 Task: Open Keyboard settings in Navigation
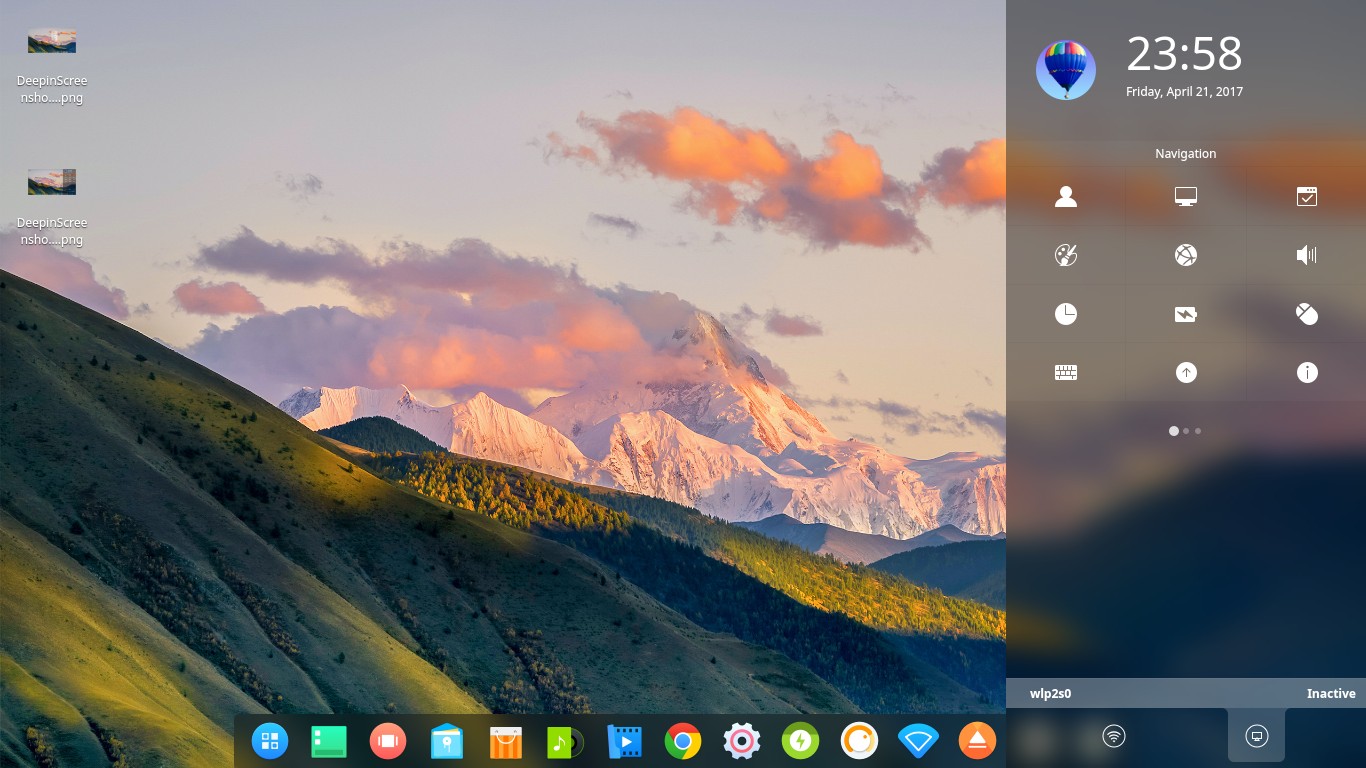coord(1066,372)
